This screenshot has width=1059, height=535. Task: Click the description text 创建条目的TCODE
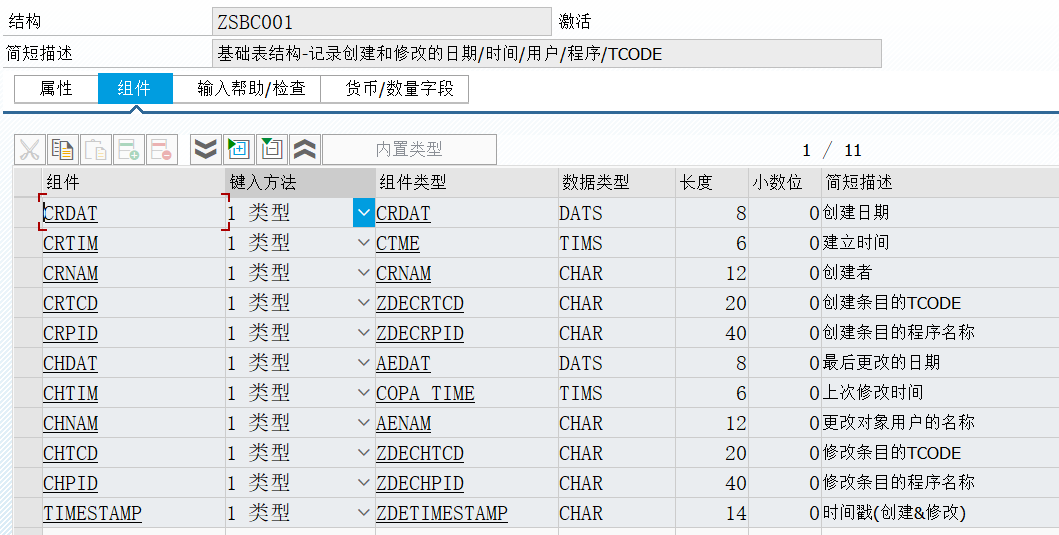coord(892,303)
